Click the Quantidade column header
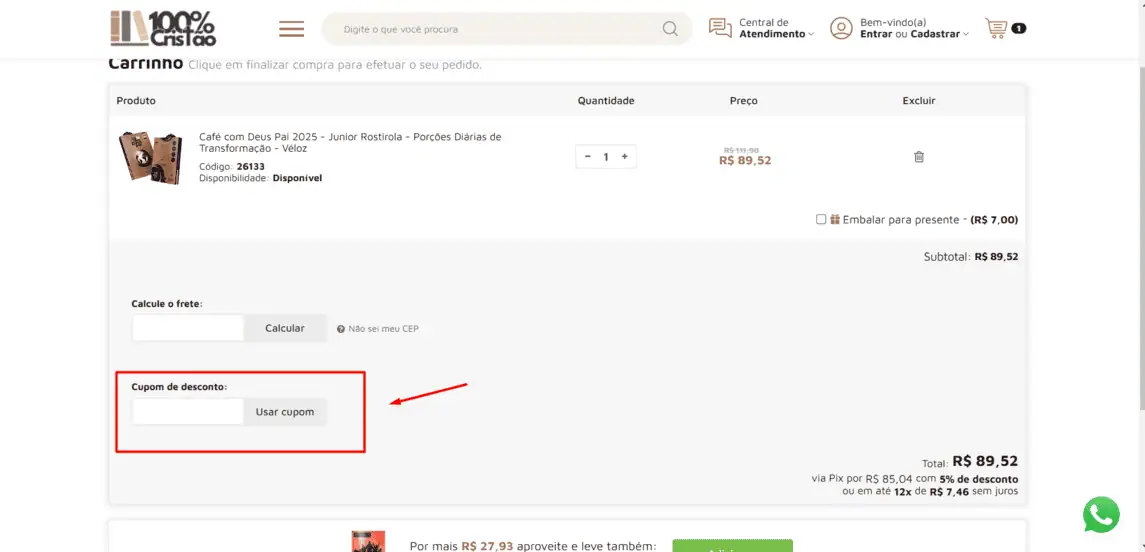The width and height of the screenshot is (1145, 552). point(606,101)
